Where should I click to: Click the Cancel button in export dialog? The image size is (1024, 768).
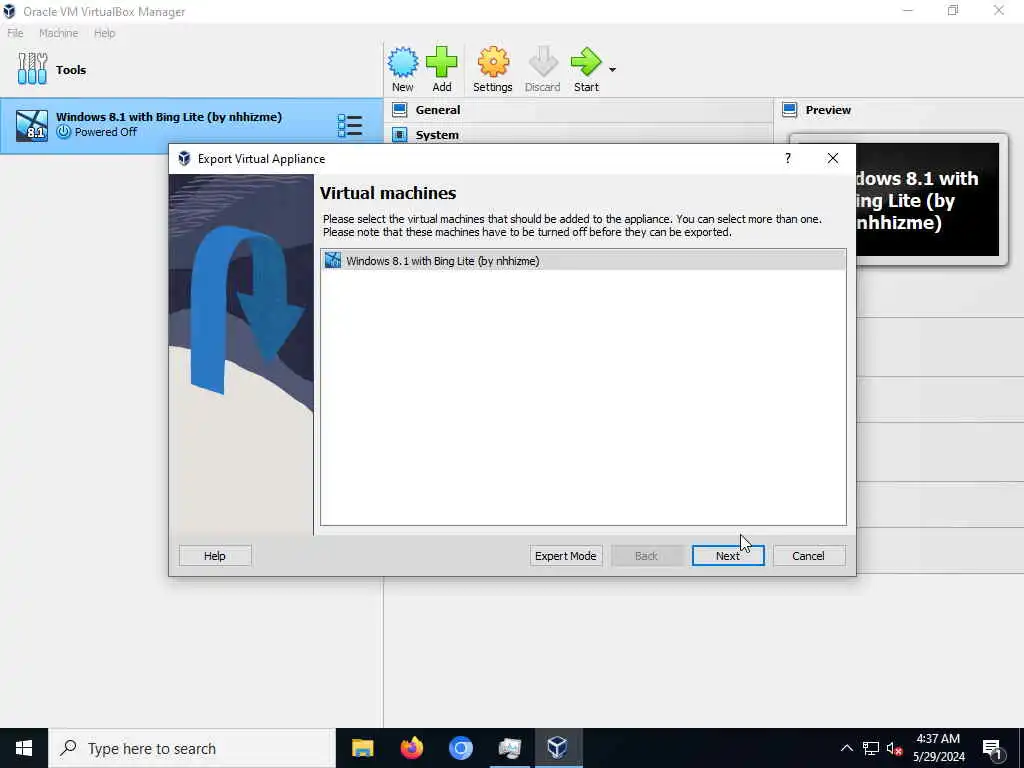[x=808, y=556]
